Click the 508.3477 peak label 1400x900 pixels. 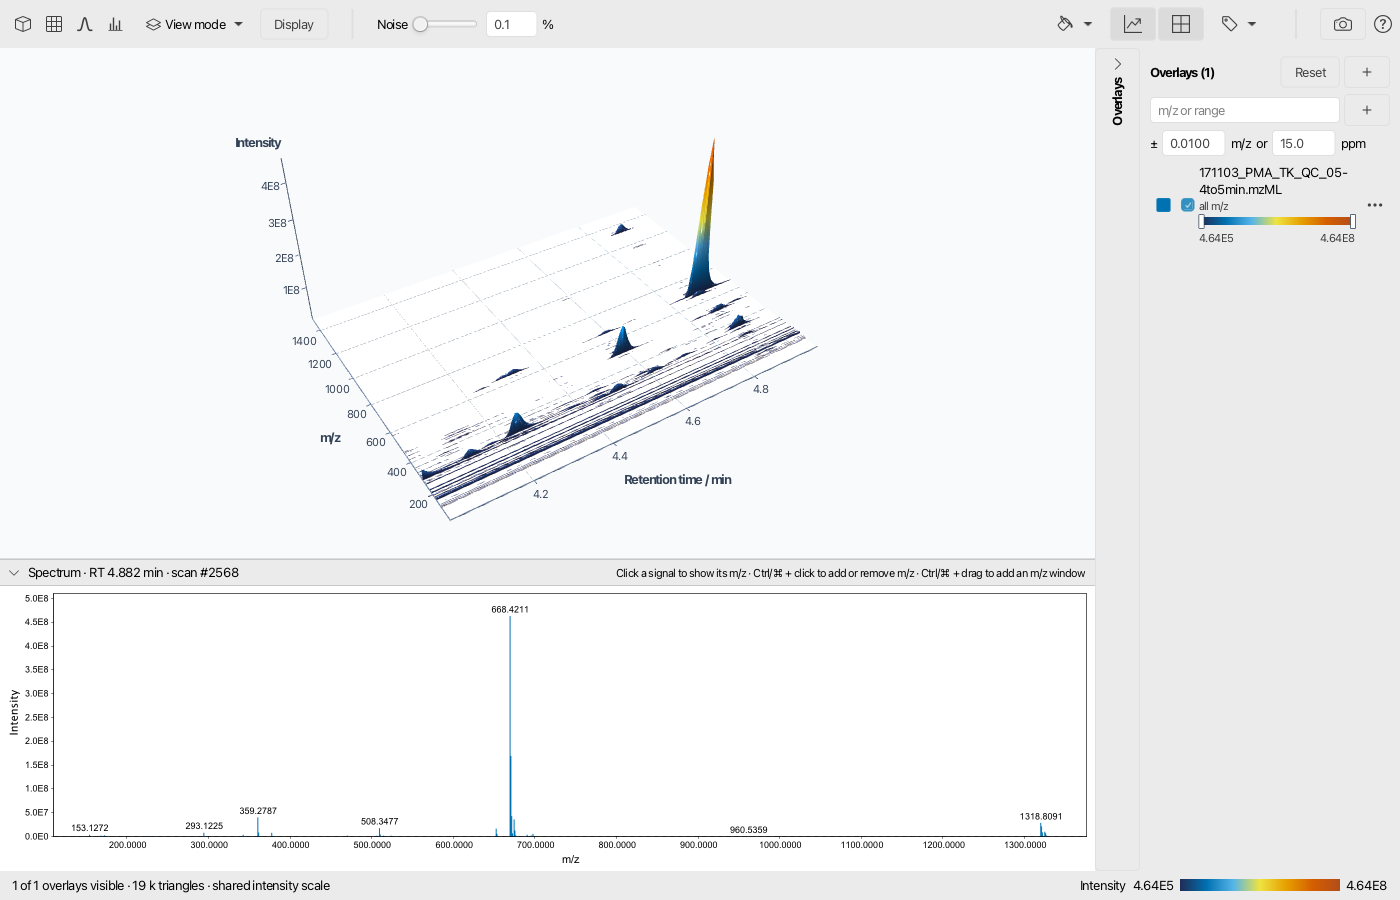click(380, 822)
